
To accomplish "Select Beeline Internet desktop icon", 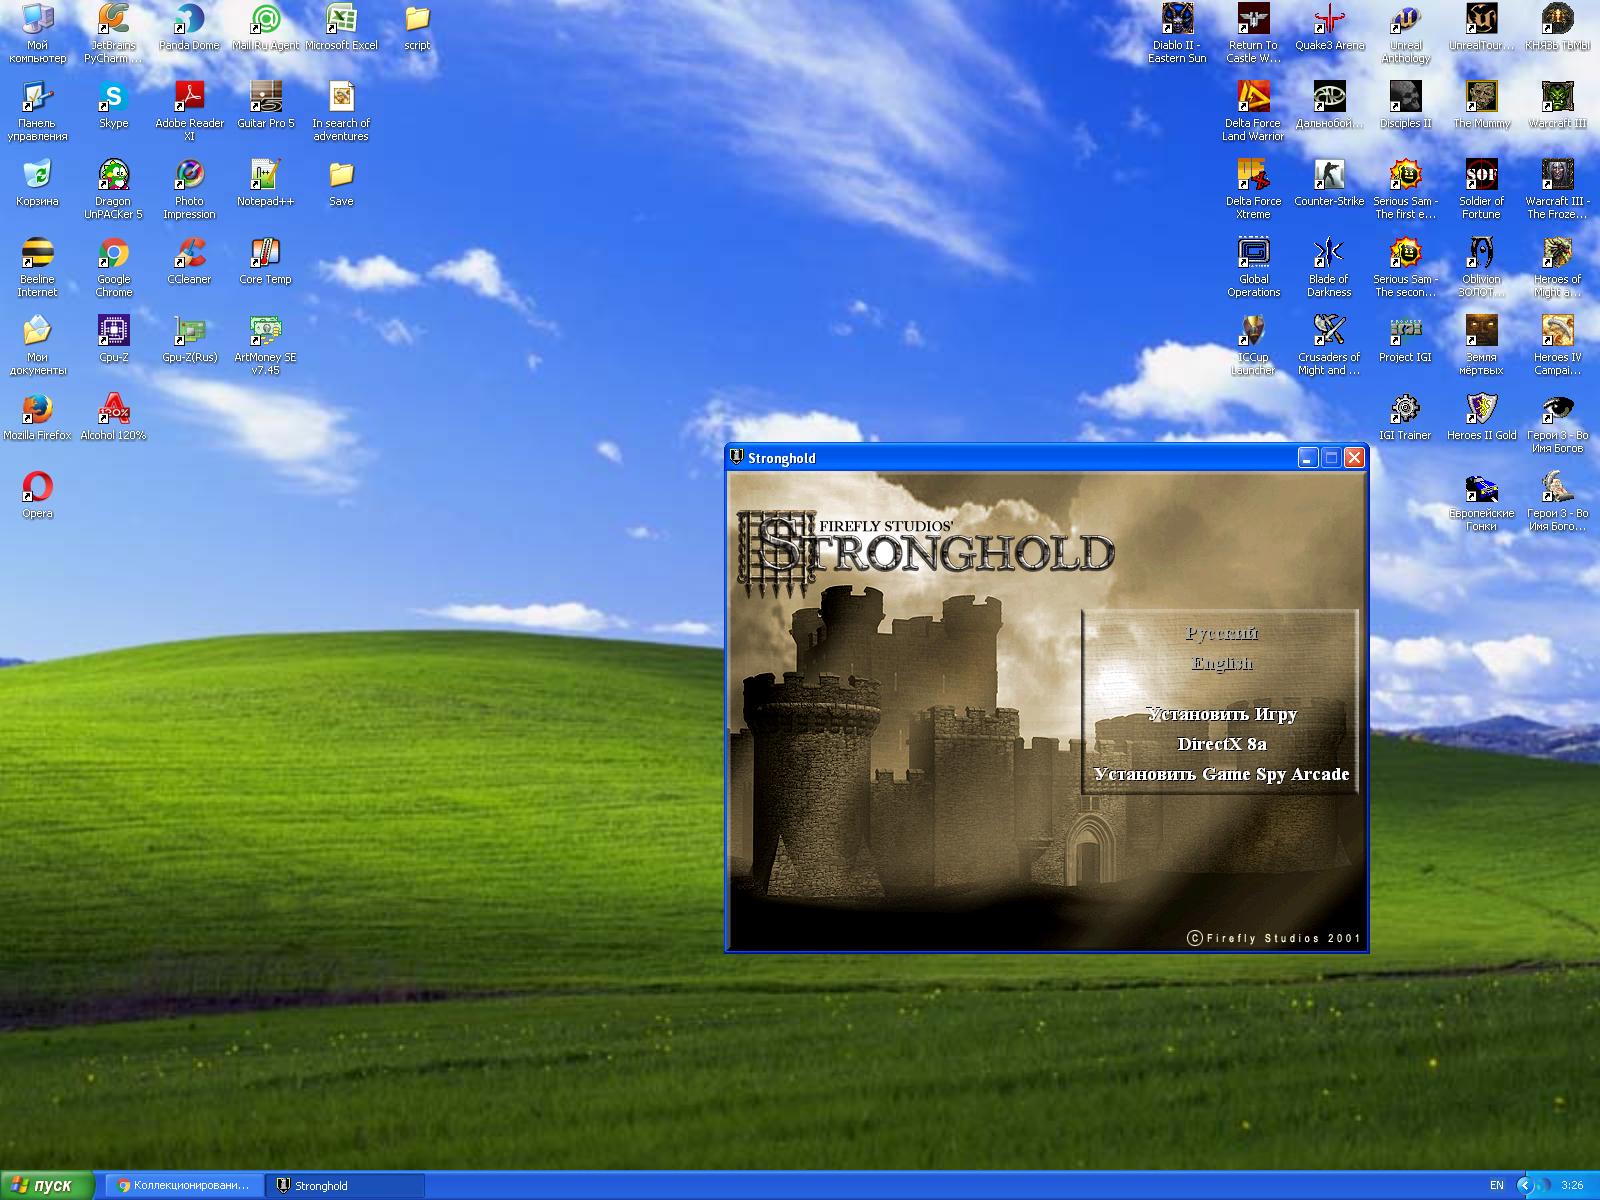I will pos(37,267).
